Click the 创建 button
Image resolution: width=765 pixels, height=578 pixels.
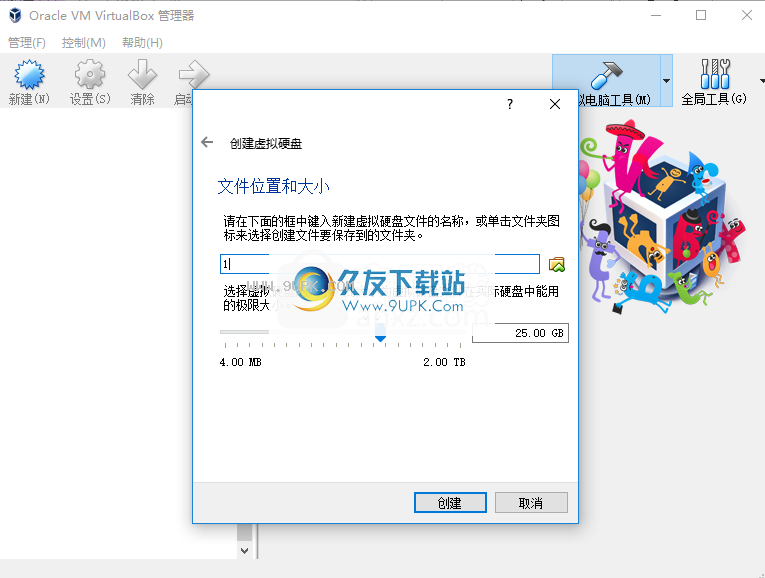coord(450,502)
